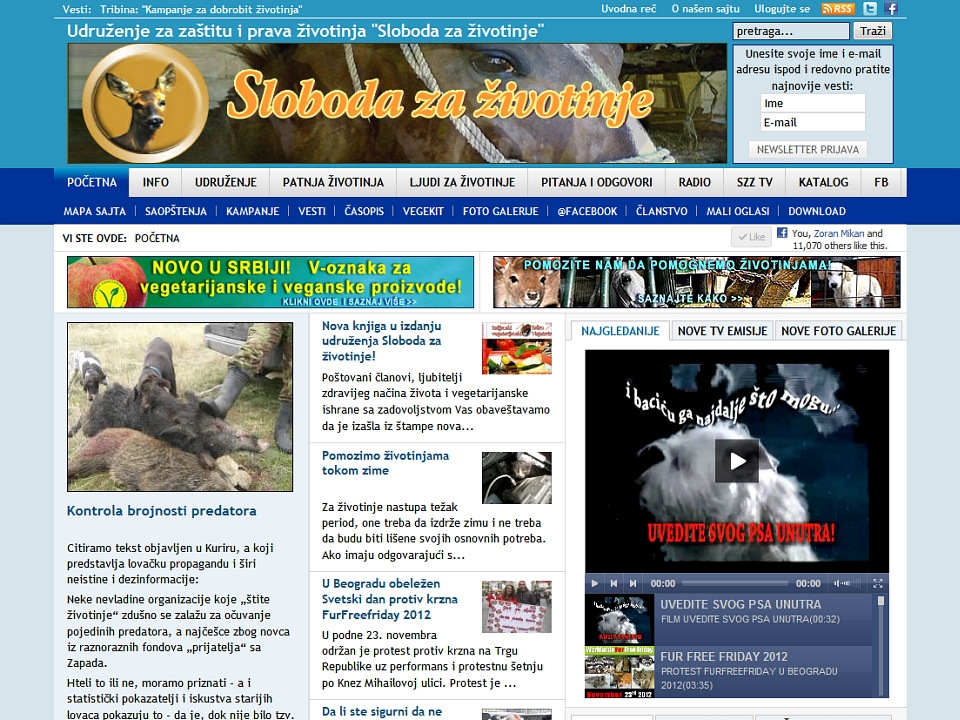Go to the previous video in the player
This screenshot has width=960, height=720.
613,583
